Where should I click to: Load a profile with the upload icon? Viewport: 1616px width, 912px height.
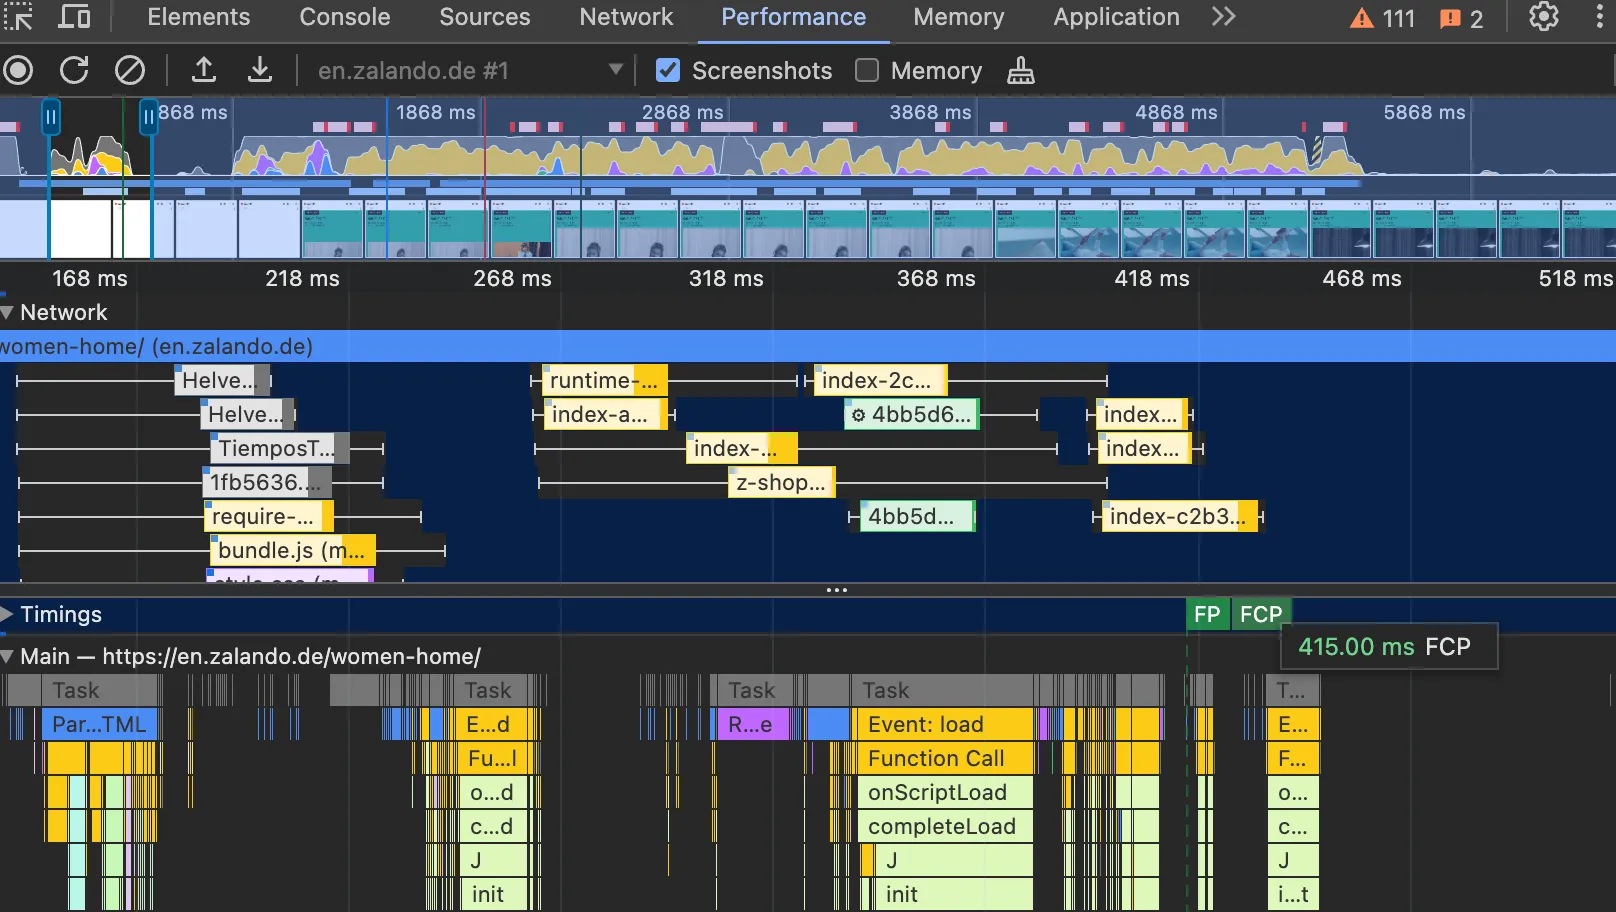click(204, 71)
